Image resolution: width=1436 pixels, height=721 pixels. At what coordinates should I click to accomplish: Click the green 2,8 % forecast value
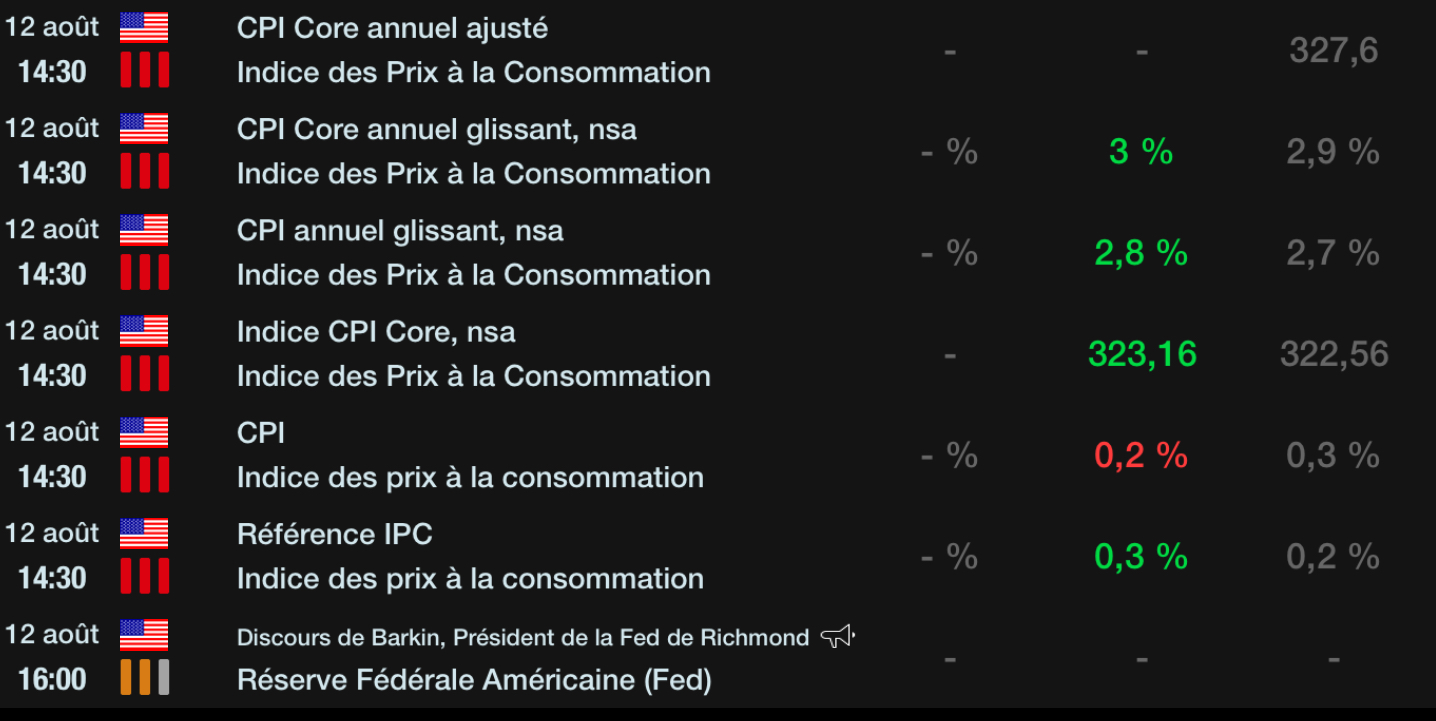point(1141,253)
